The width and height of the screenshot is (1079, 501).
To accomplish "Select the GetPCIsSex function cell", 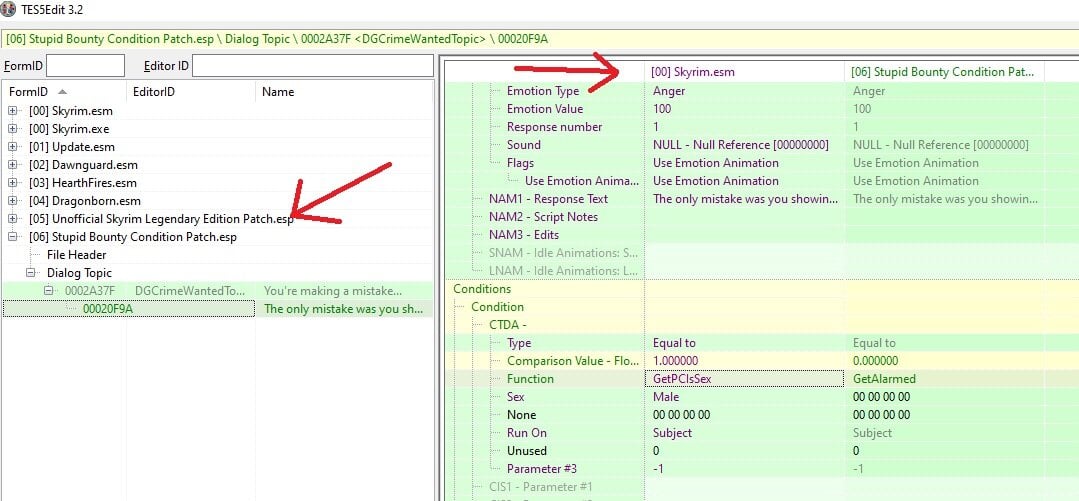I will 744,379.
